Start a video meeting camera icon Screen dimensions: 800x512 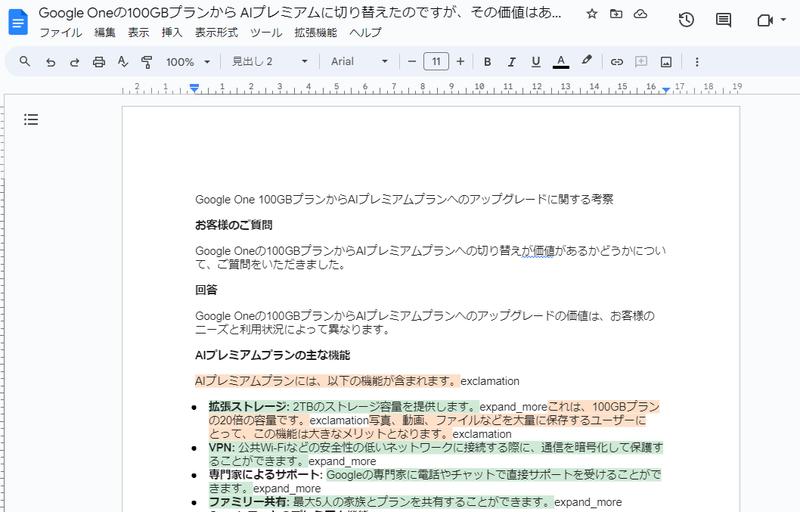[x=764, y=20]
